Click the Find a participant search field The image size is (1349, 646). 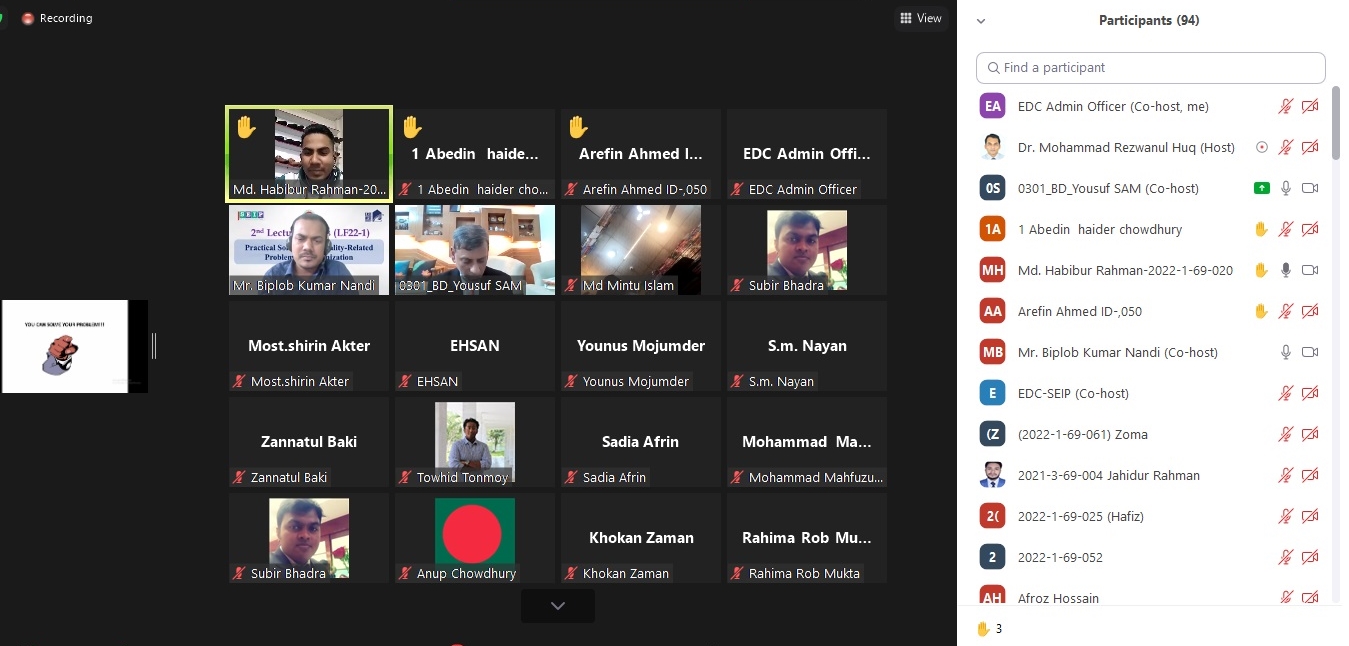point(1150,68)
